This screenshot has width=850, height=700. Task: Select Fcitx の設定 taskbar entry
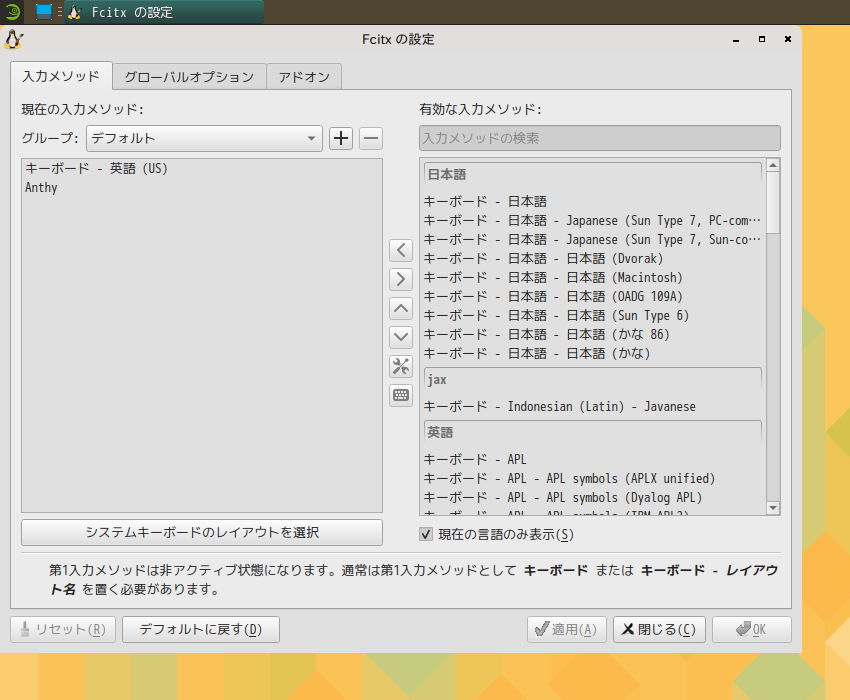164,12
